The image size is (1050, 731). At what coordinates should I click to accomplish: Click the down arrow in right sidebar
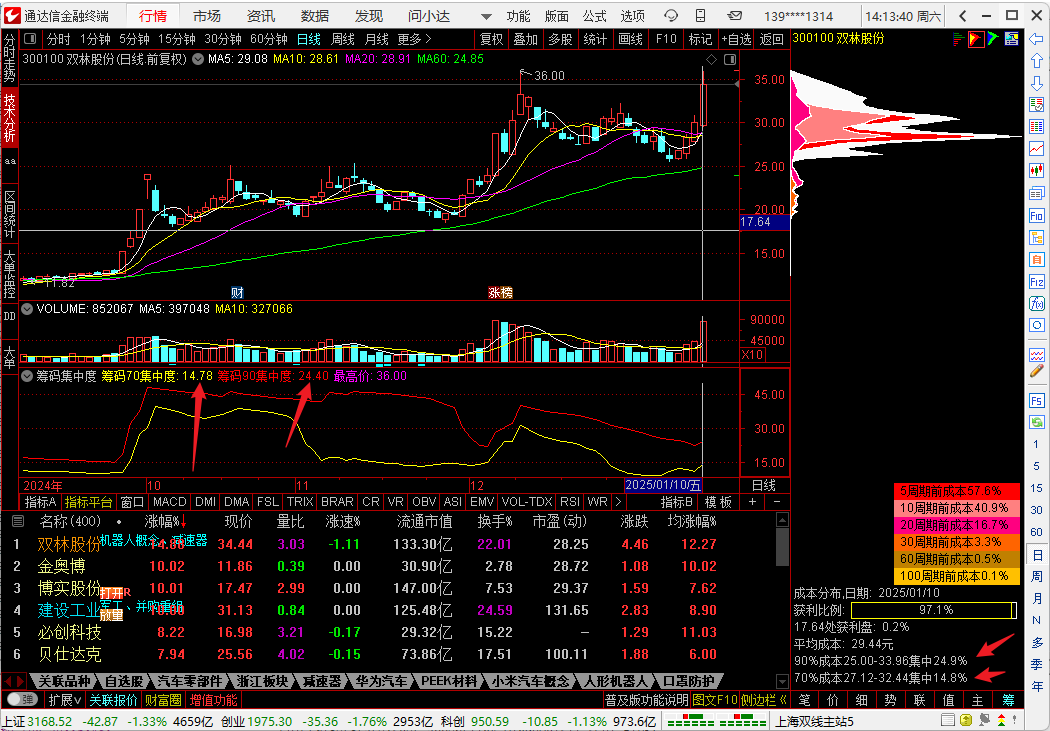[x=1037, y=83]
